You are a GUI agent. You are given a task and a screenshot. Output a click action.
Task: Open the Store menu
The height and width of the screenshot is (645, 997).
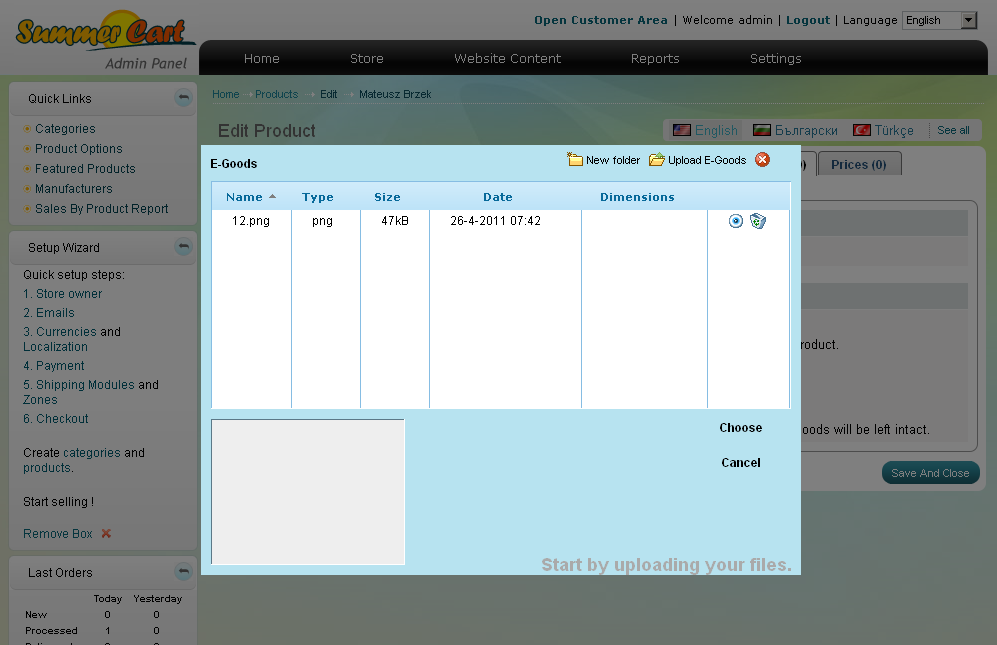click(366, 59)
